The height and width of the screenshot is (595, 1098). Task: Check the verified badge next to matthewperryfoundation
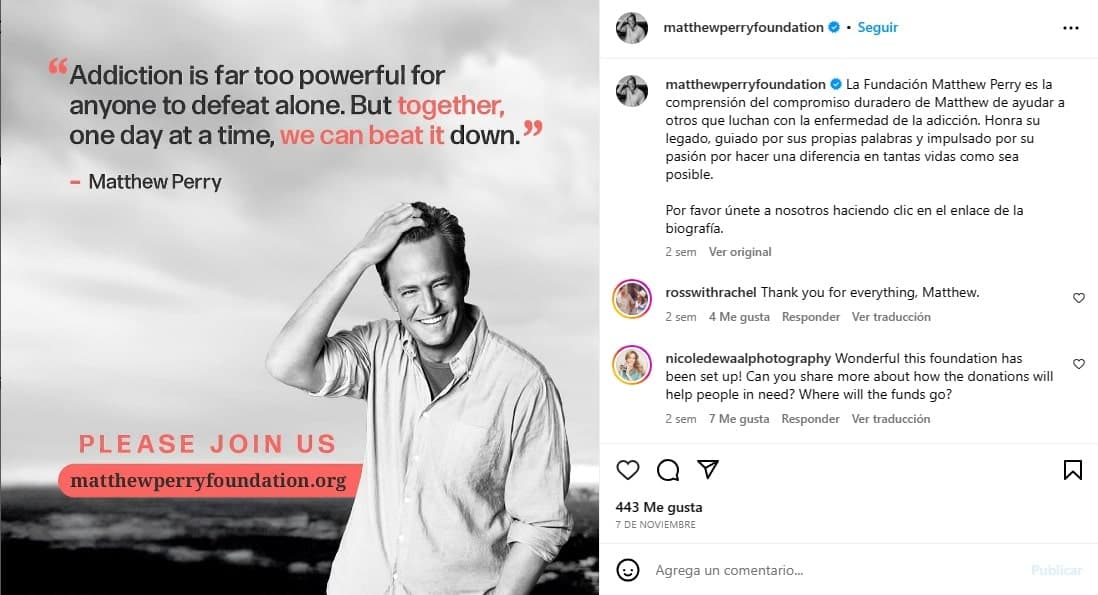click(832, 27)
